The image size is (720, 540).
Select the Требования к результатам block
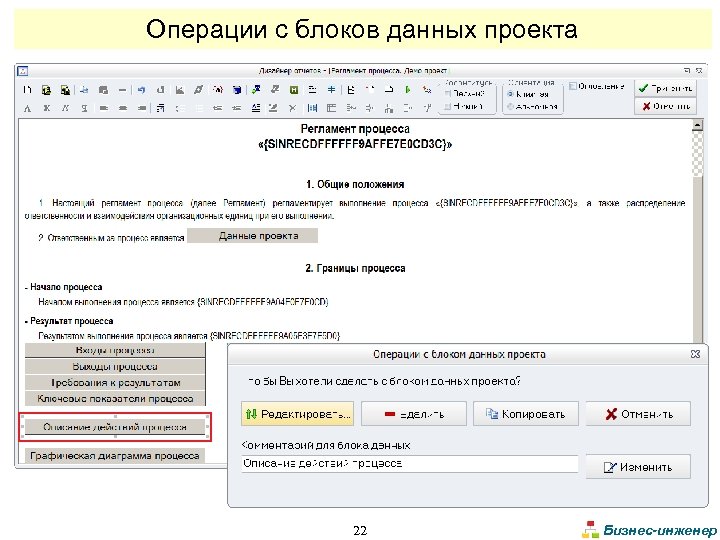coord(115,382)
